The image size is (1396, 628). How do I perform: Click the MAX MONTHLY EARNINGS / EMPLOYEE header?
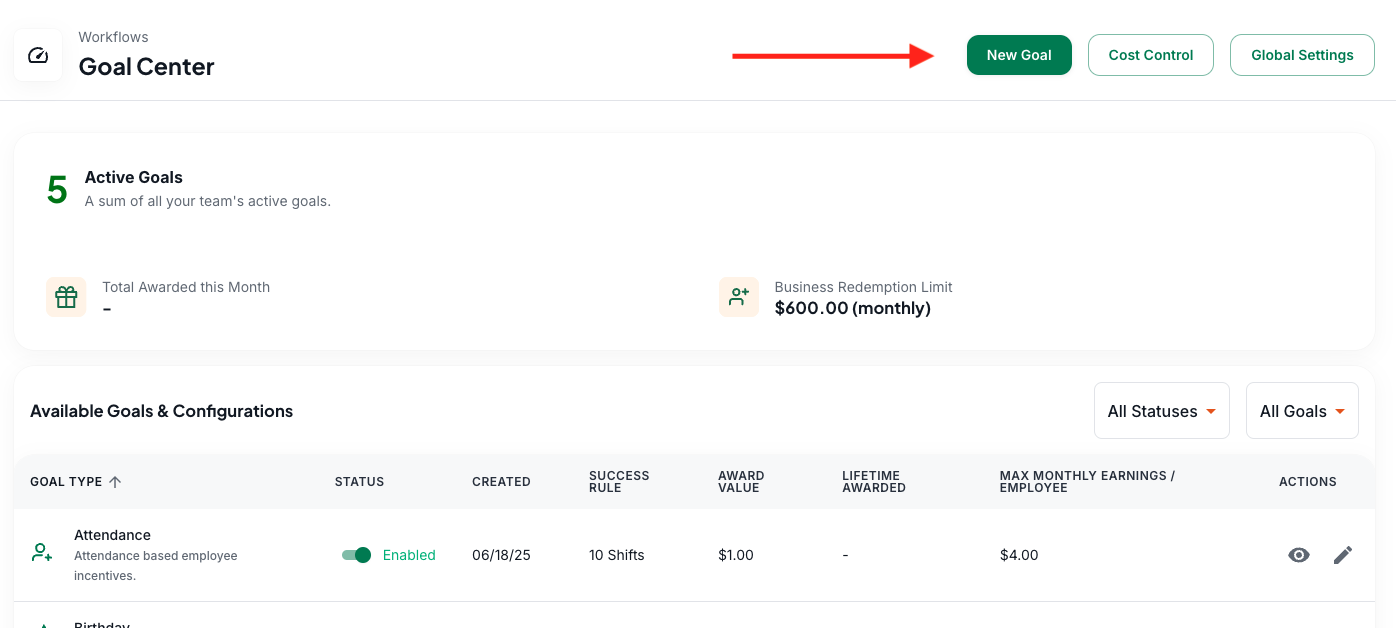pos(1087,482)
